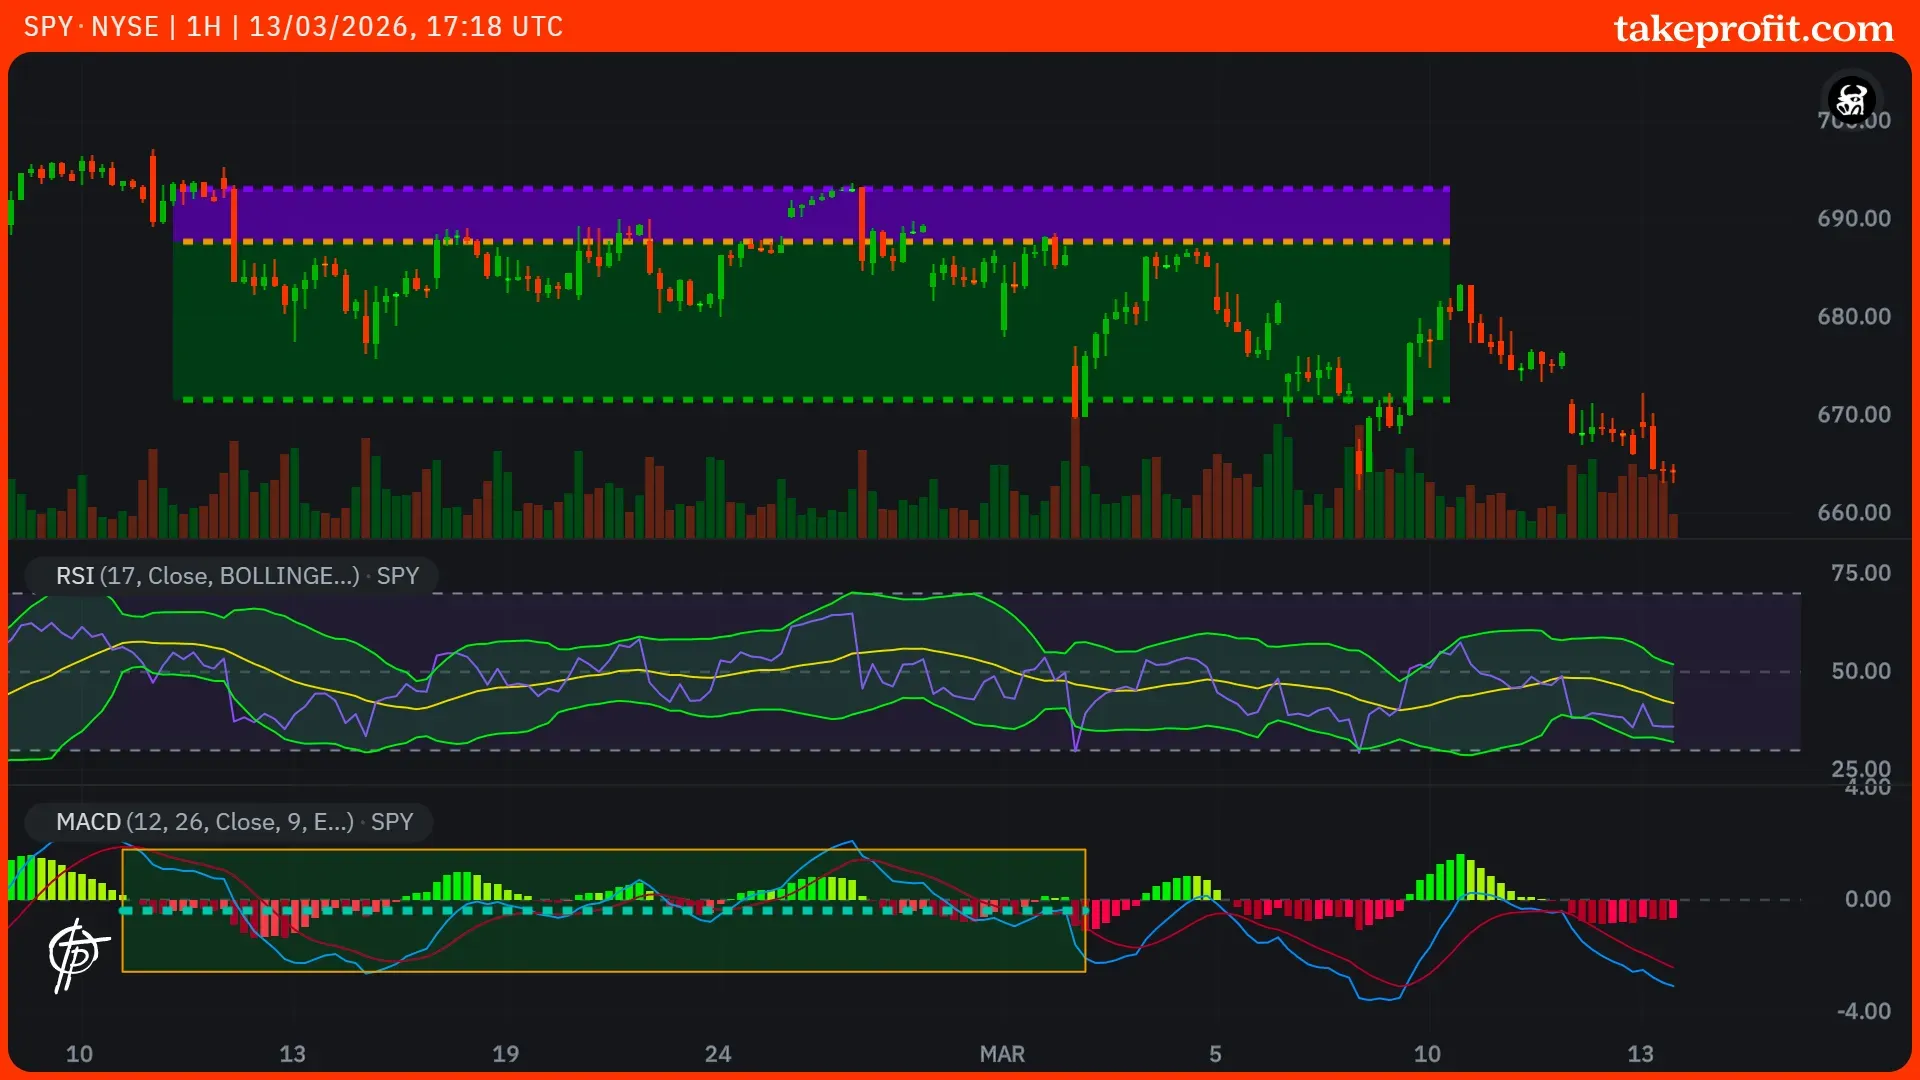1920x1080 pixels.
Task: Click the 1H timeframe in header
Action: pos(204,27)
